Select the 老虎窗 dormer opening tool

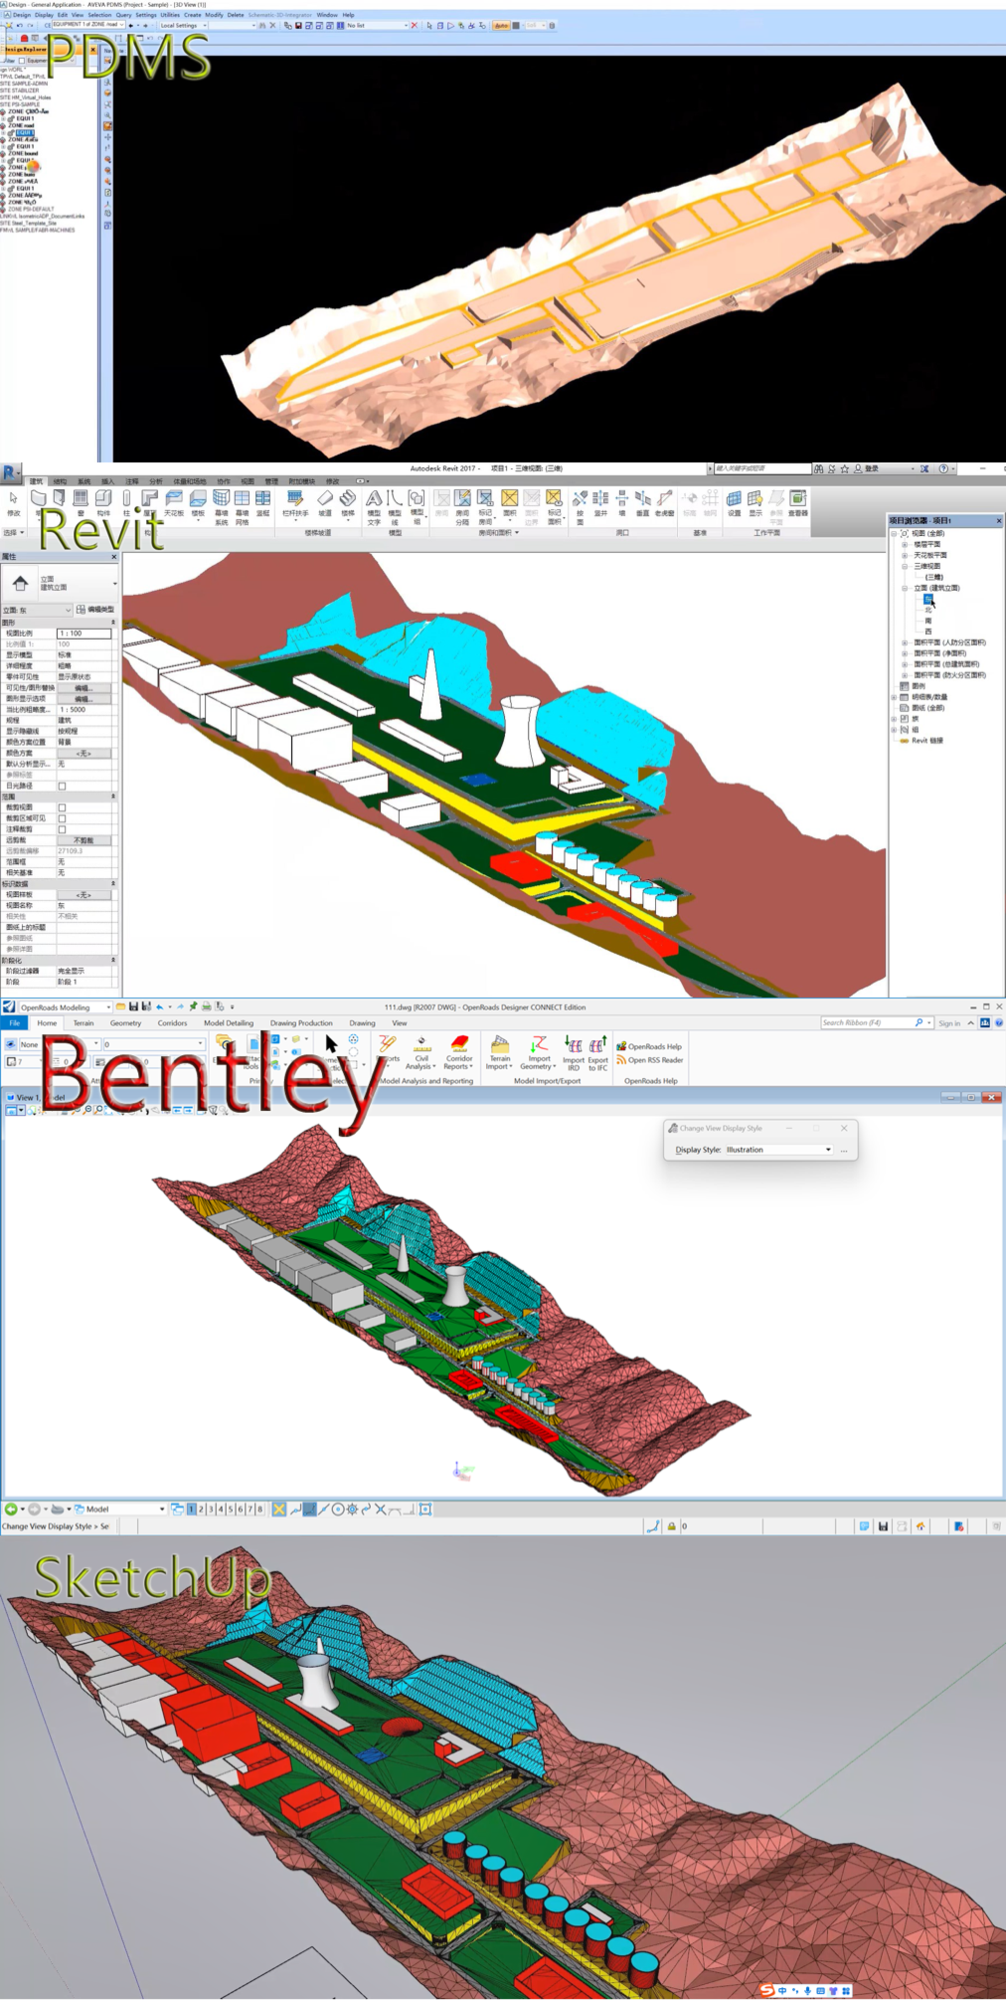click(664, 503)
